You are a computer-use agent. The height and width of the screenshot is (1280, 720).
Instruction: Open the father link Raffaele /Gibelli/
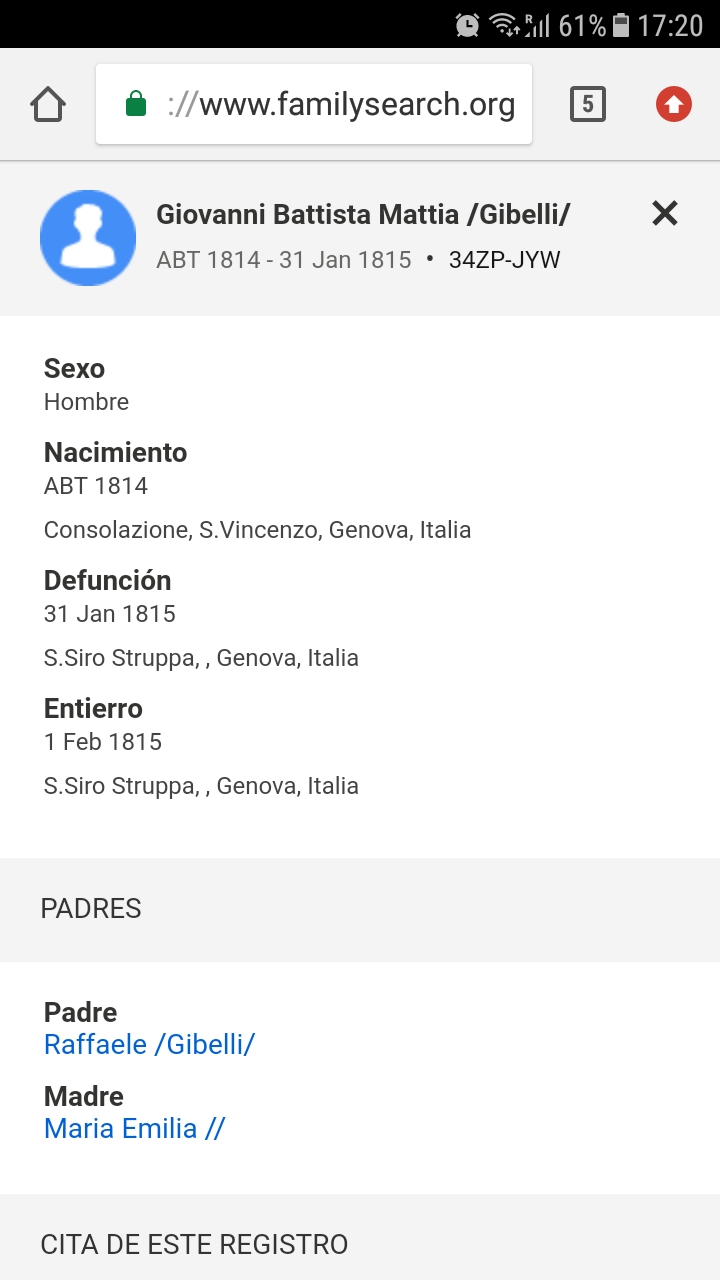click(x=150, y=1044)
